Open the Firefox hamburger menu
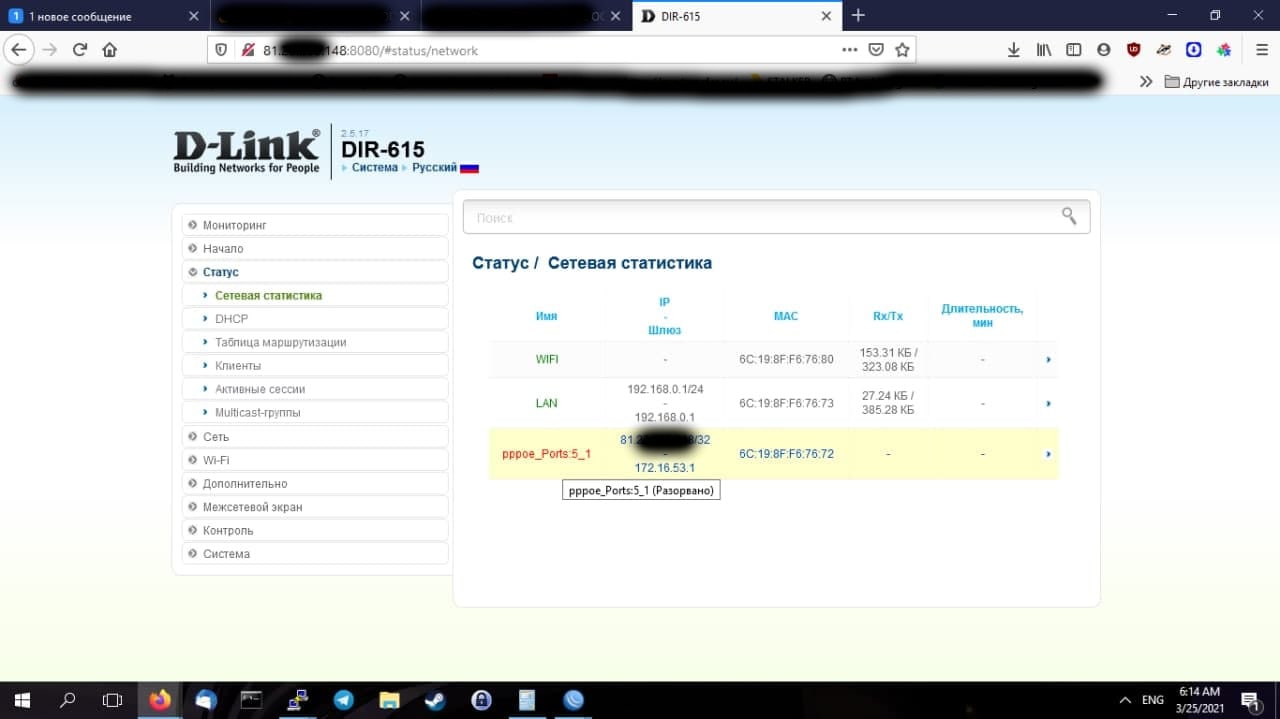1280x719 pixels. click(1262, 50)
